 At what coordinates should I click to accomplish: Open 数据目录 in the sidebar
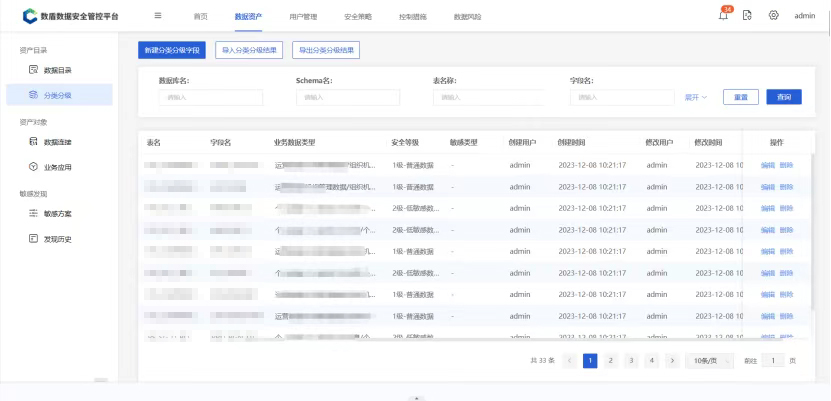57,70
